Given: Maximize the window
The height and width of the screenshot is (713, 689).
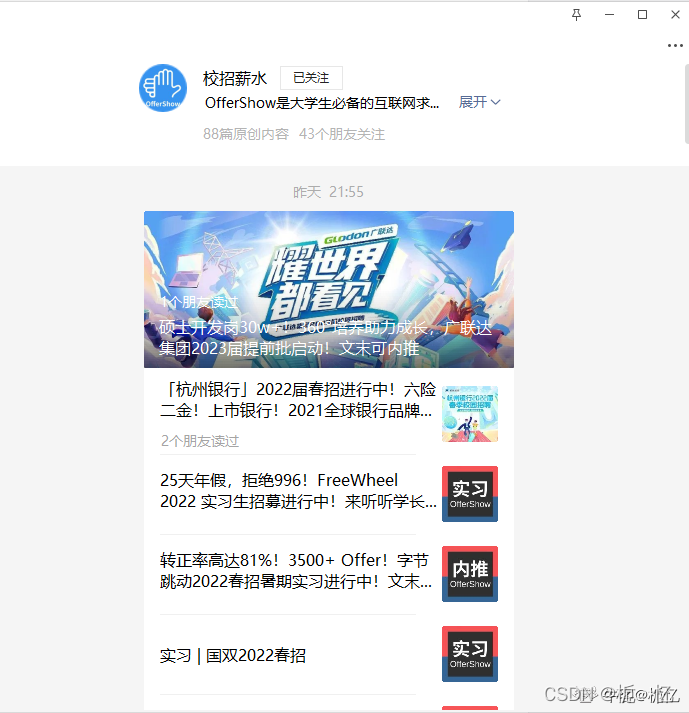Looking at the screenshot, I should [642, 15].
